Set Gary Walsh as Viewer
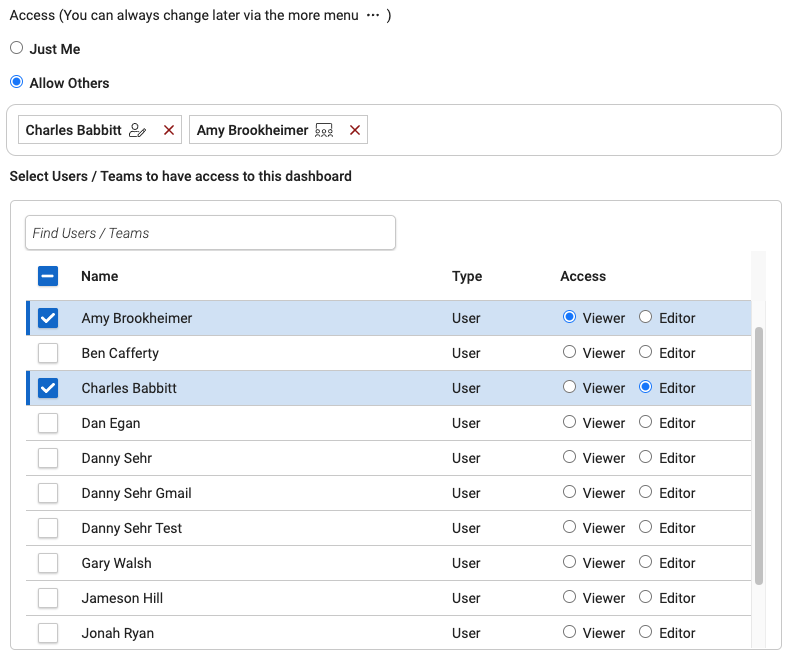This screenshot has height=658, width=791. (x=569, y=562)
